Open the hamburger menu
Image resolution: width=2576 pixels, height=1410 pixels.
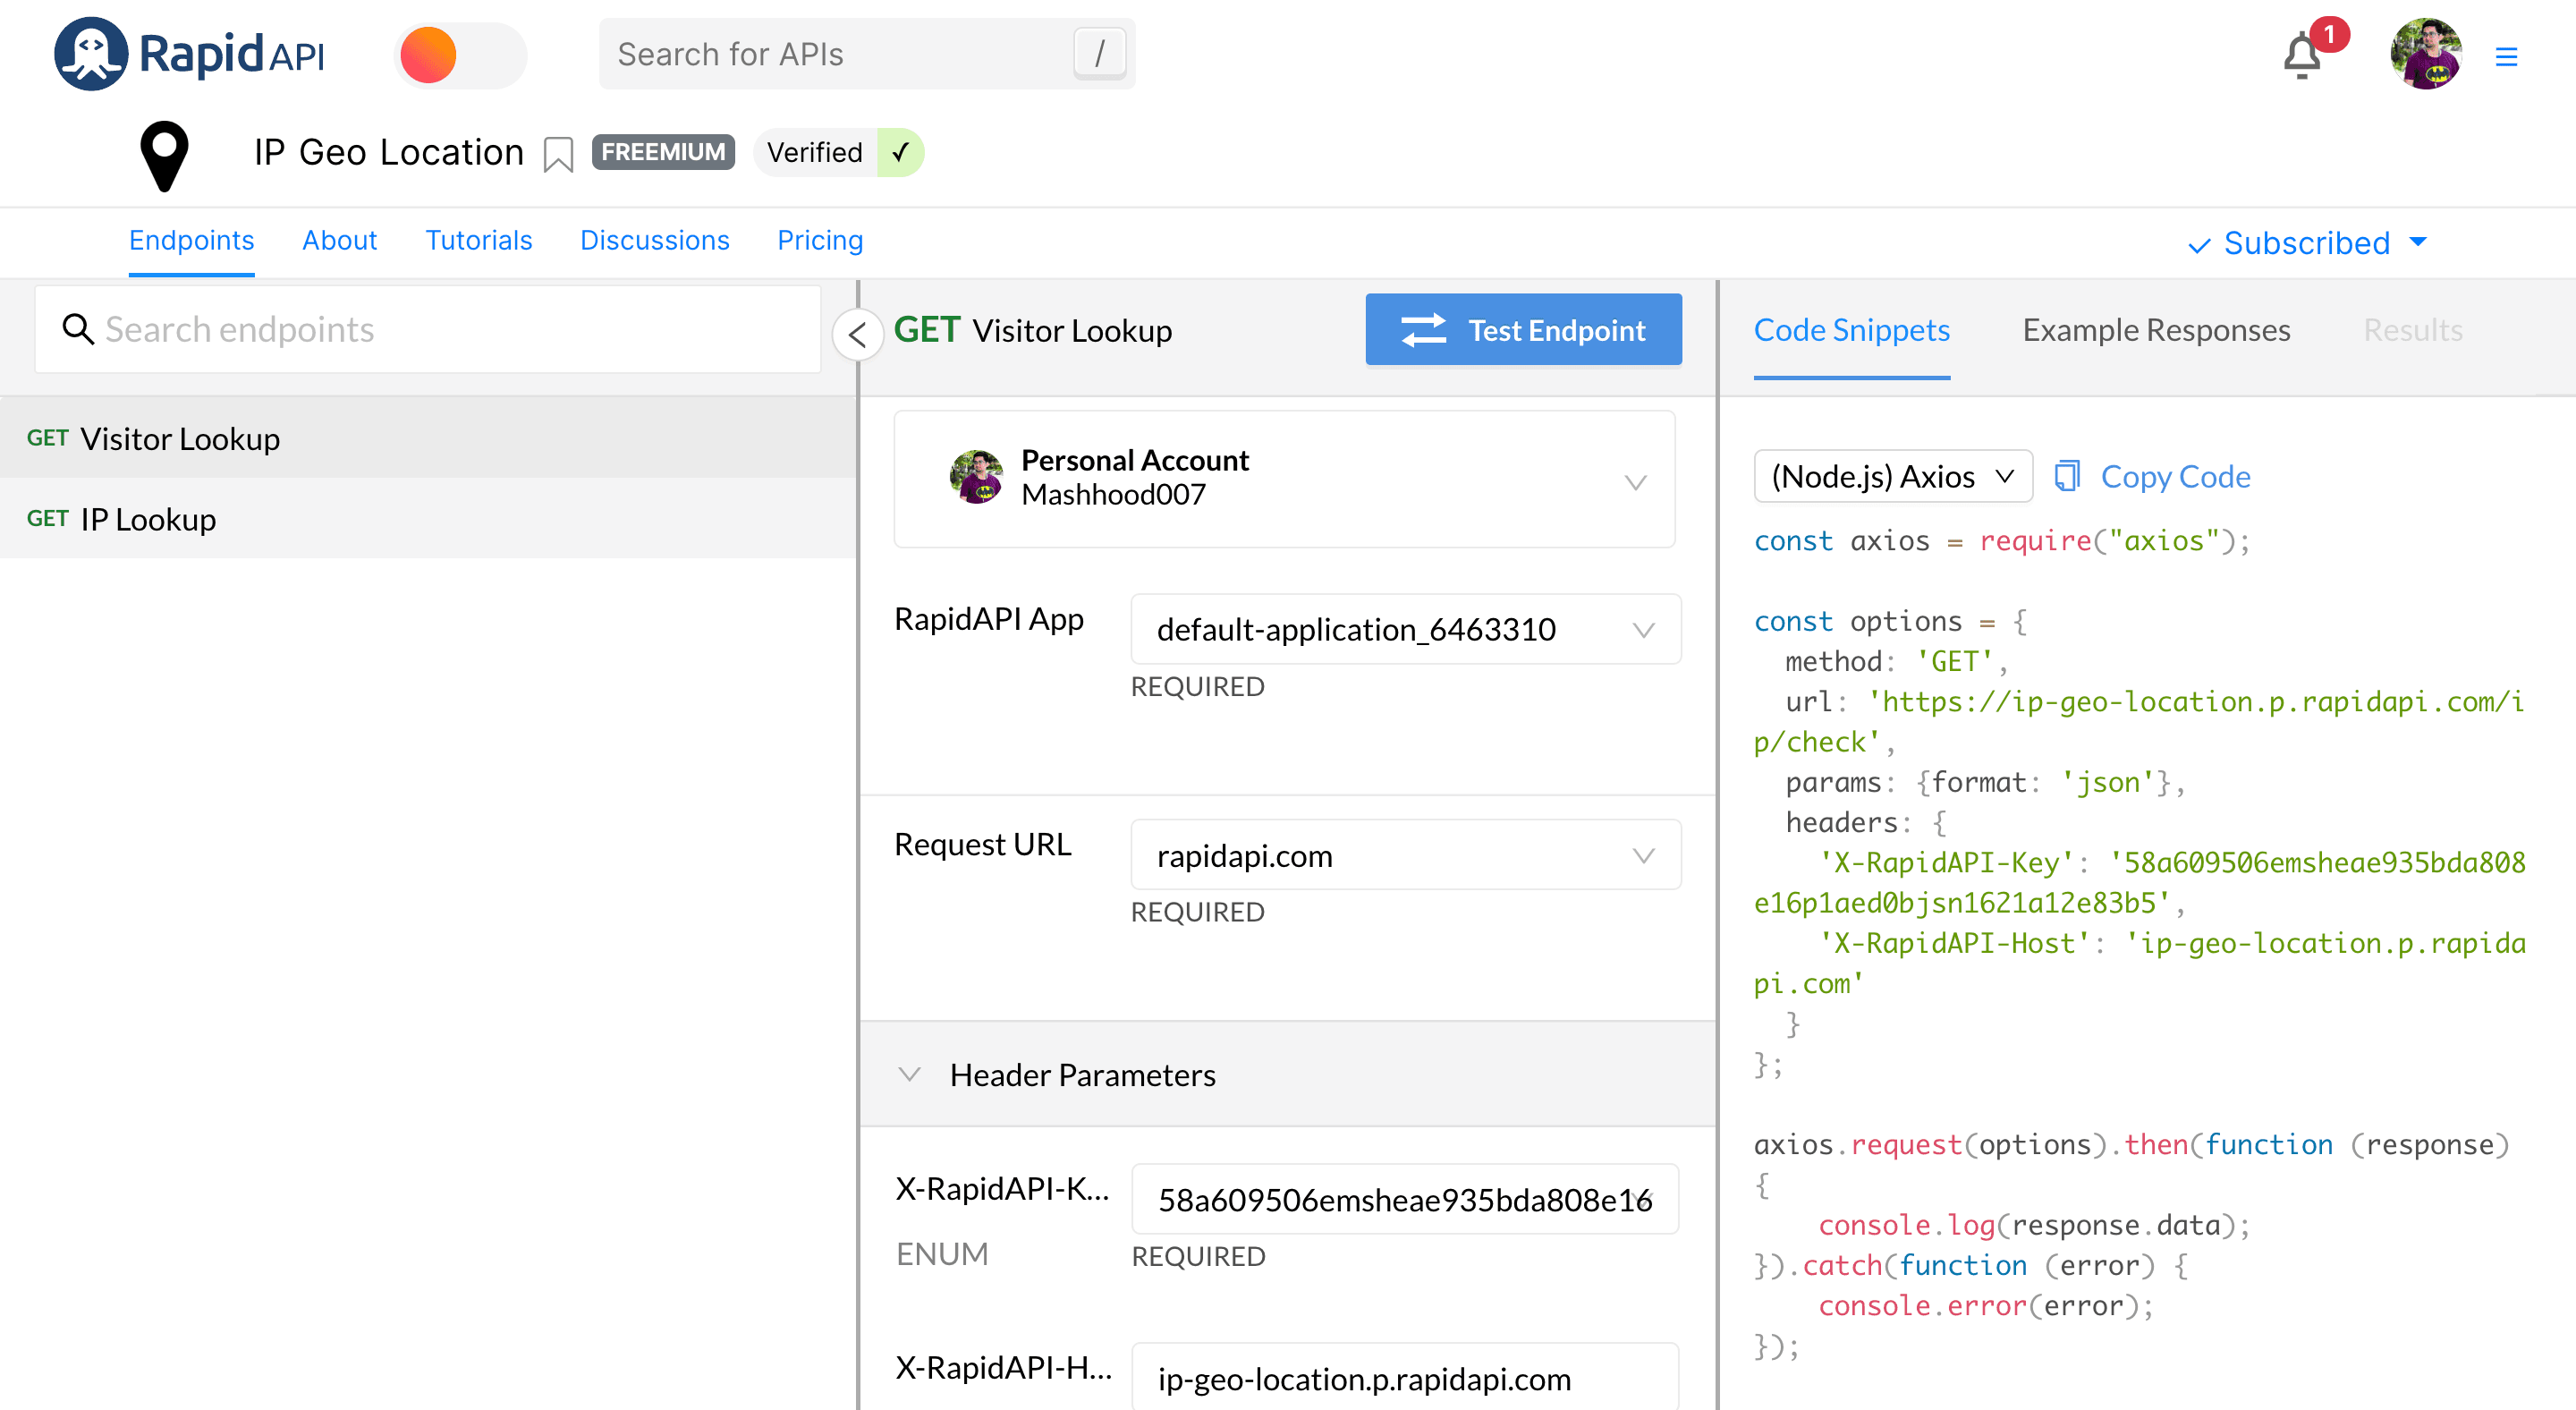point(2505,57)
